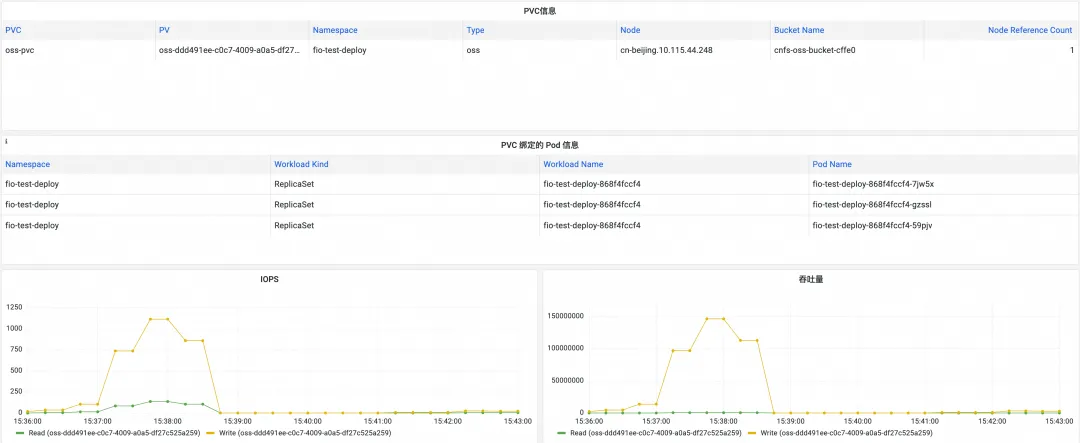Sort pod table by Pod Name header

click(832, 164)
